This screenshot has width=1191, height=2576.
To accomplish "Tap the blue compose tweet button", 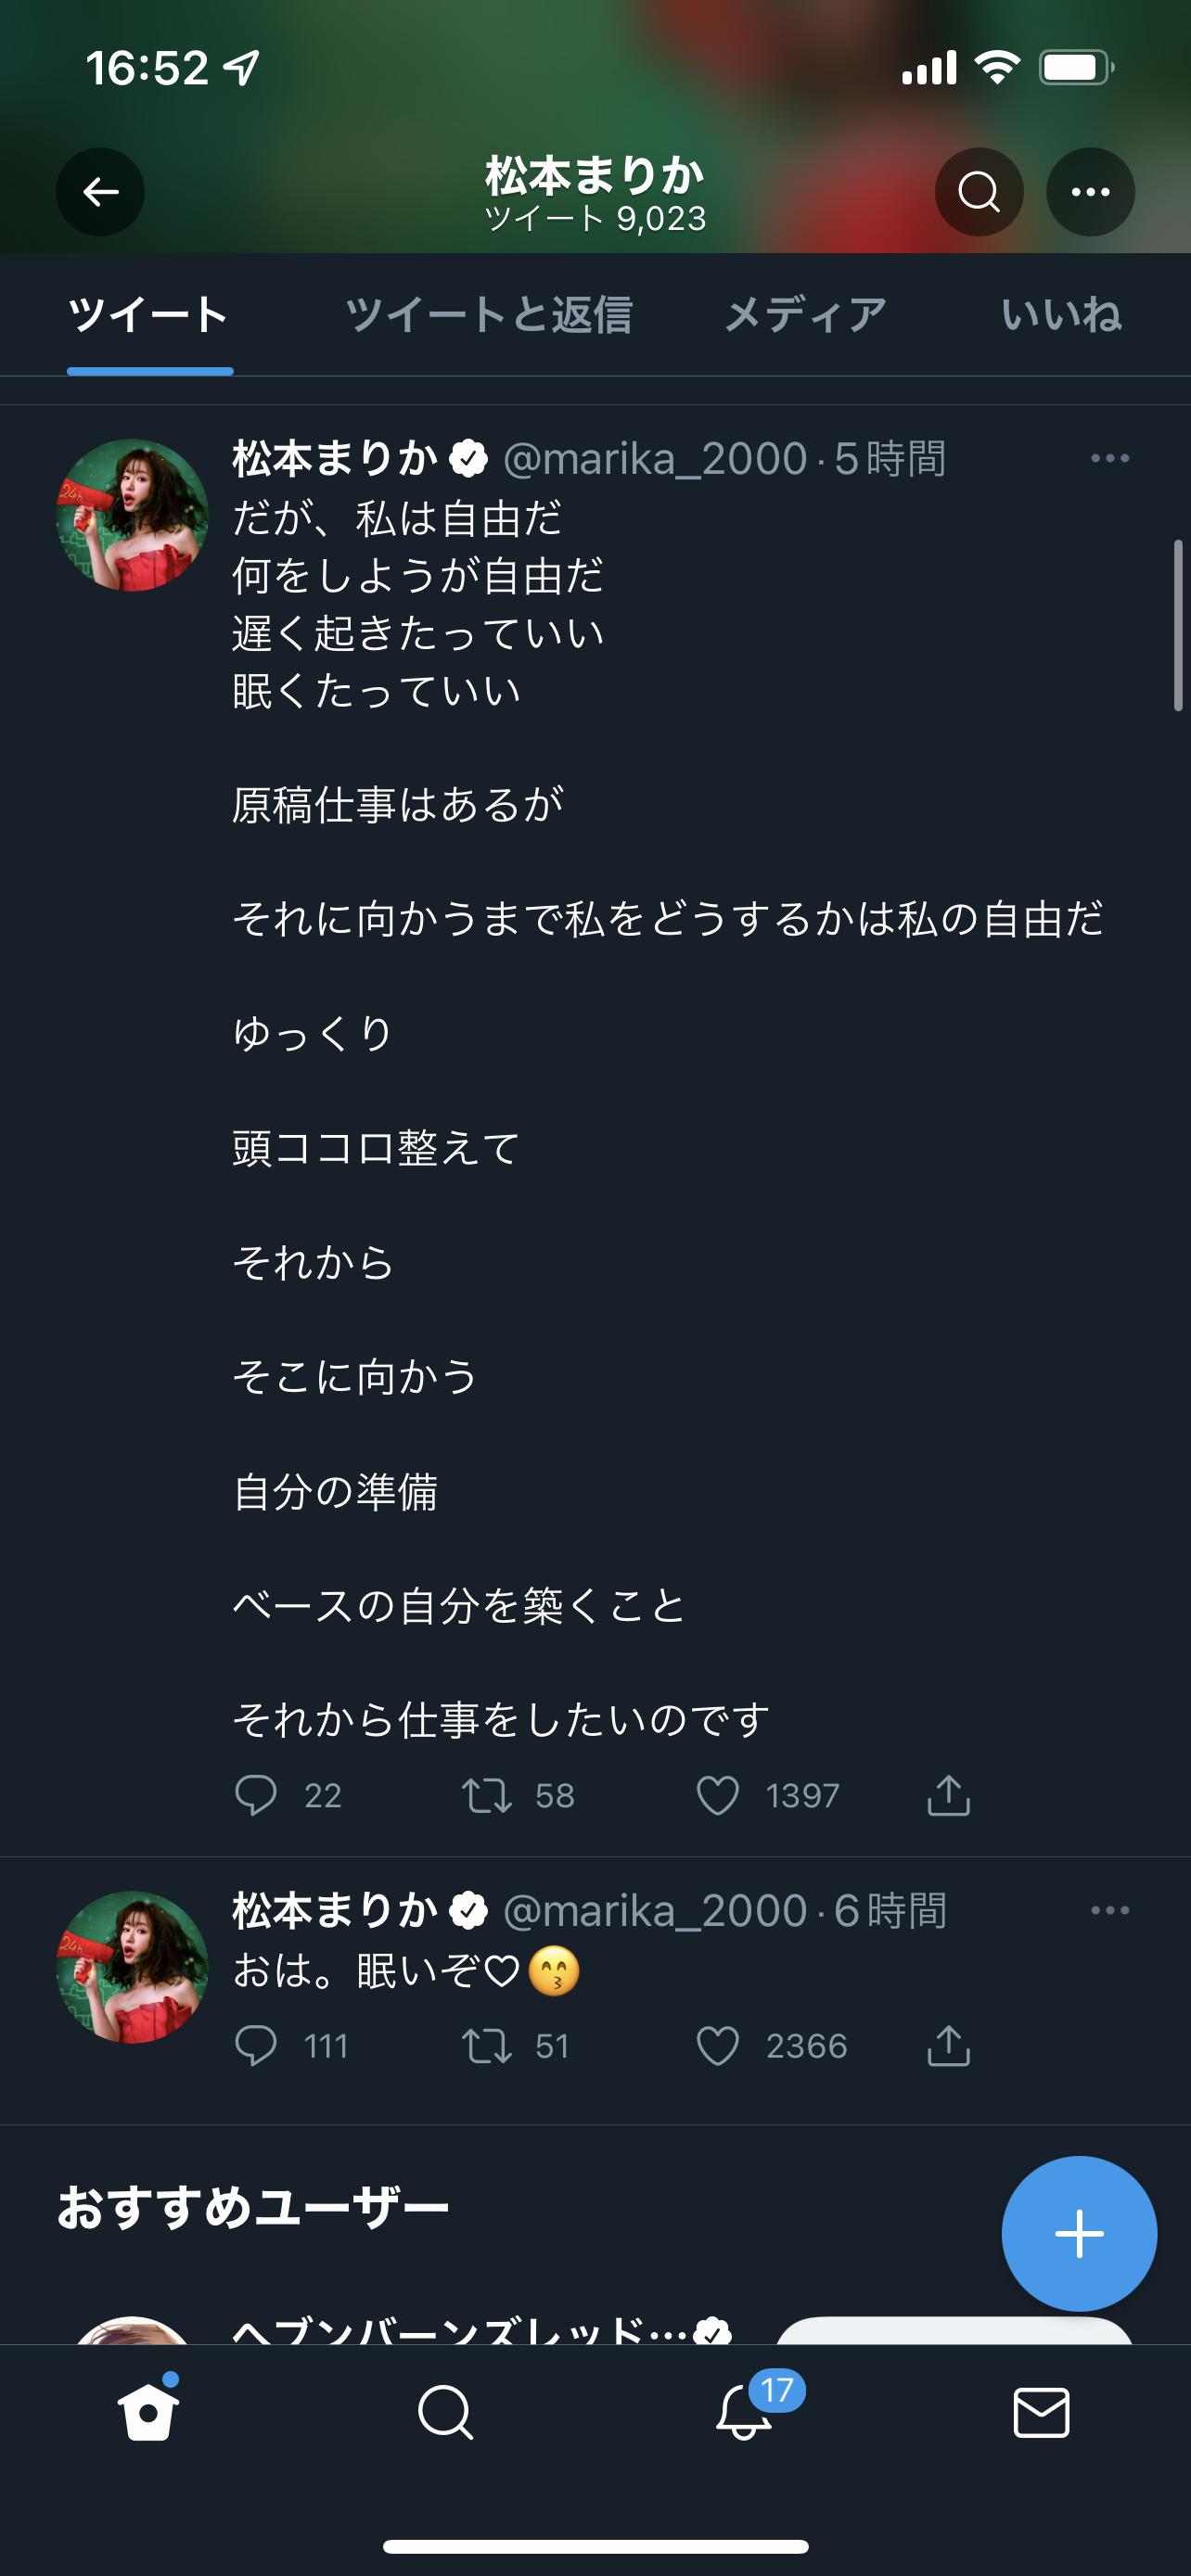I will [1079, 2234].
